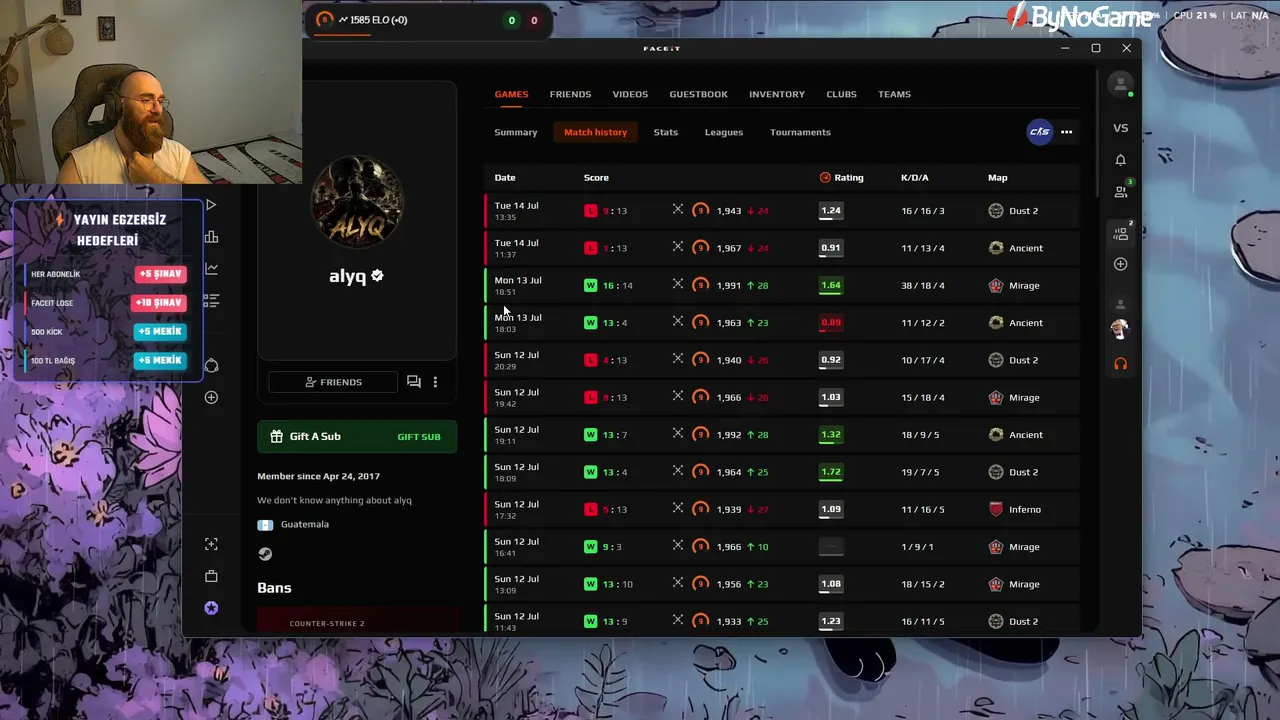Click the VS matchmaking icon

(1120, 128)
